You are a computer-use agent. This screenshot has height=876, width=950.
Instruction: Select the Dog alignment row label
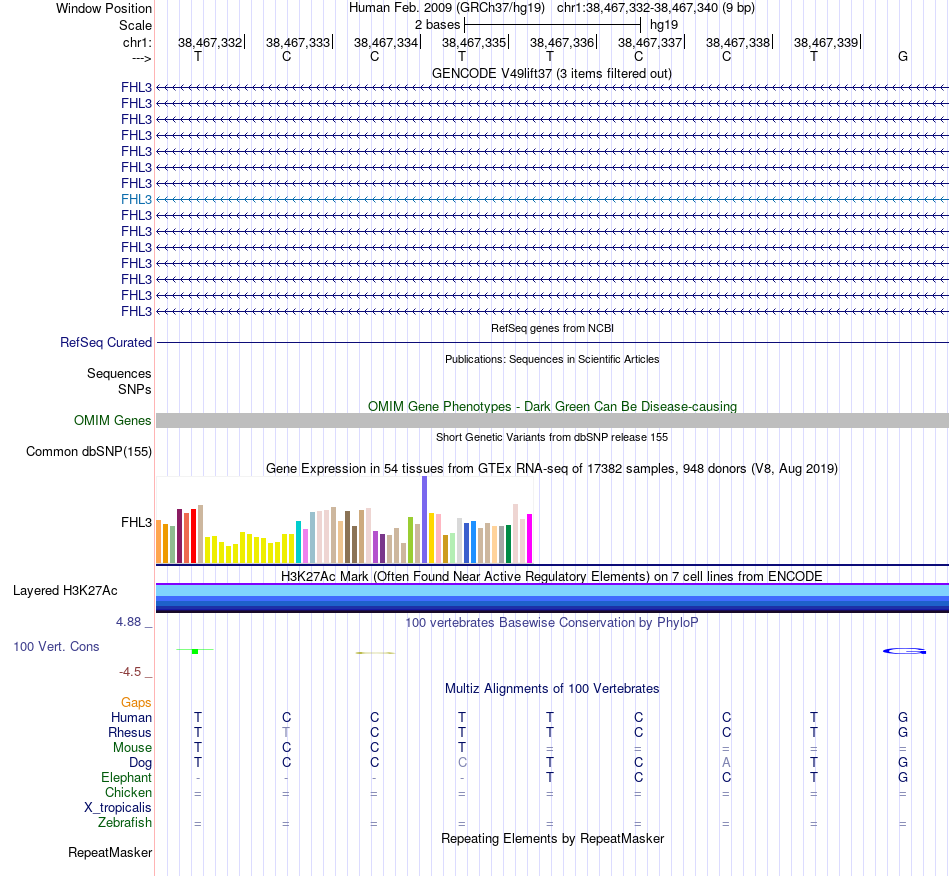tap(141, 763)
